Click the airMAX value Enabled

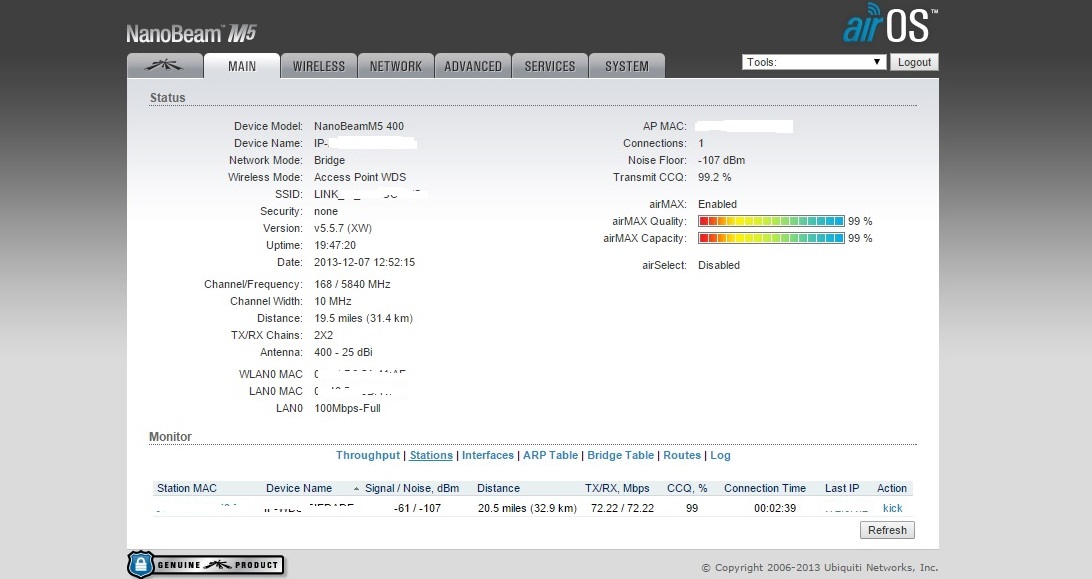click(717, 204)
